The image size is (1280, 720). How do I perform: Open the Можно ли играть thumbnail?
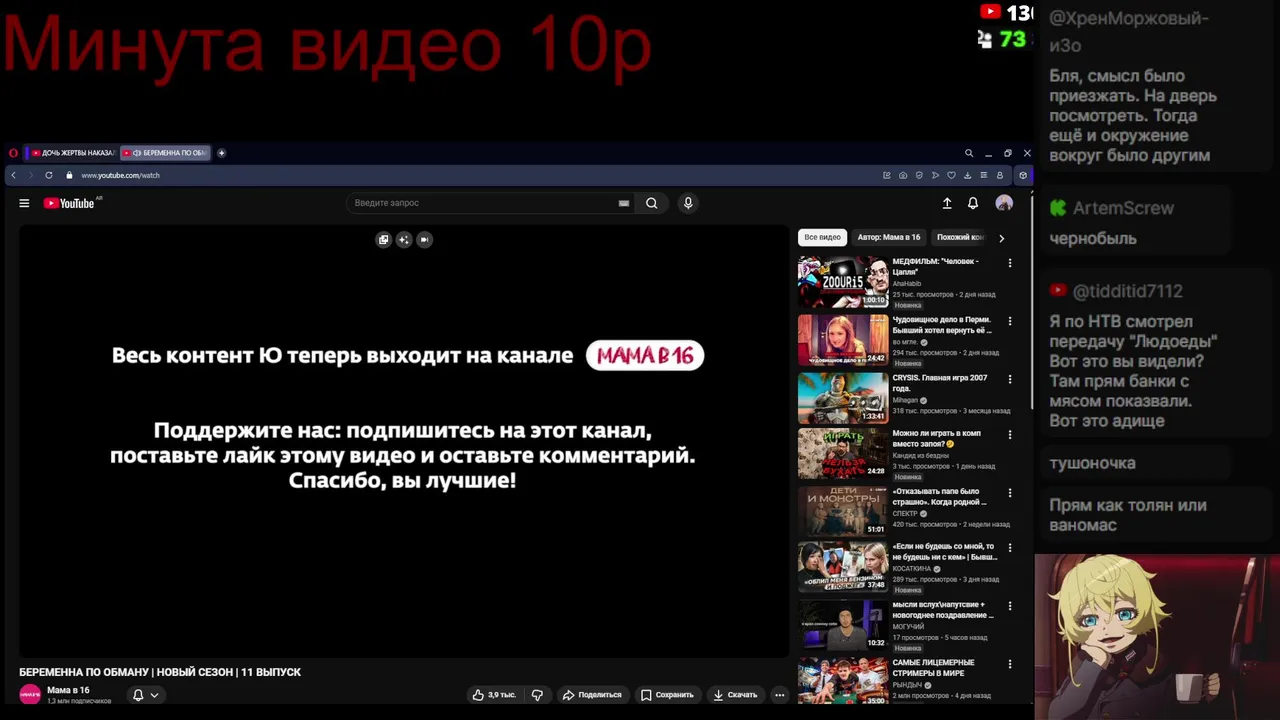click(x=842, y=453)
